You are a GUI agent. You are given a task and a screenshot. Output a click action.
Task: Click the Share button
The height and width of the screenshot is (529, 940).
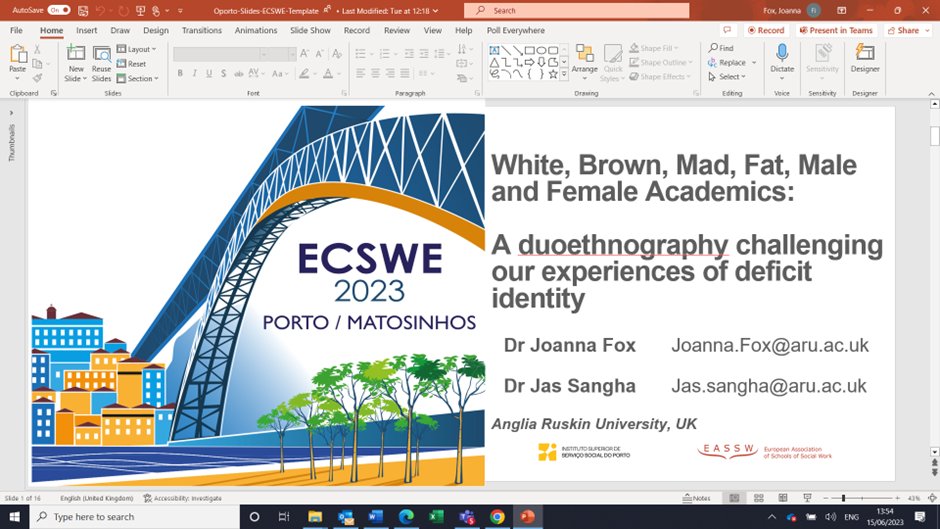(906, 30)
